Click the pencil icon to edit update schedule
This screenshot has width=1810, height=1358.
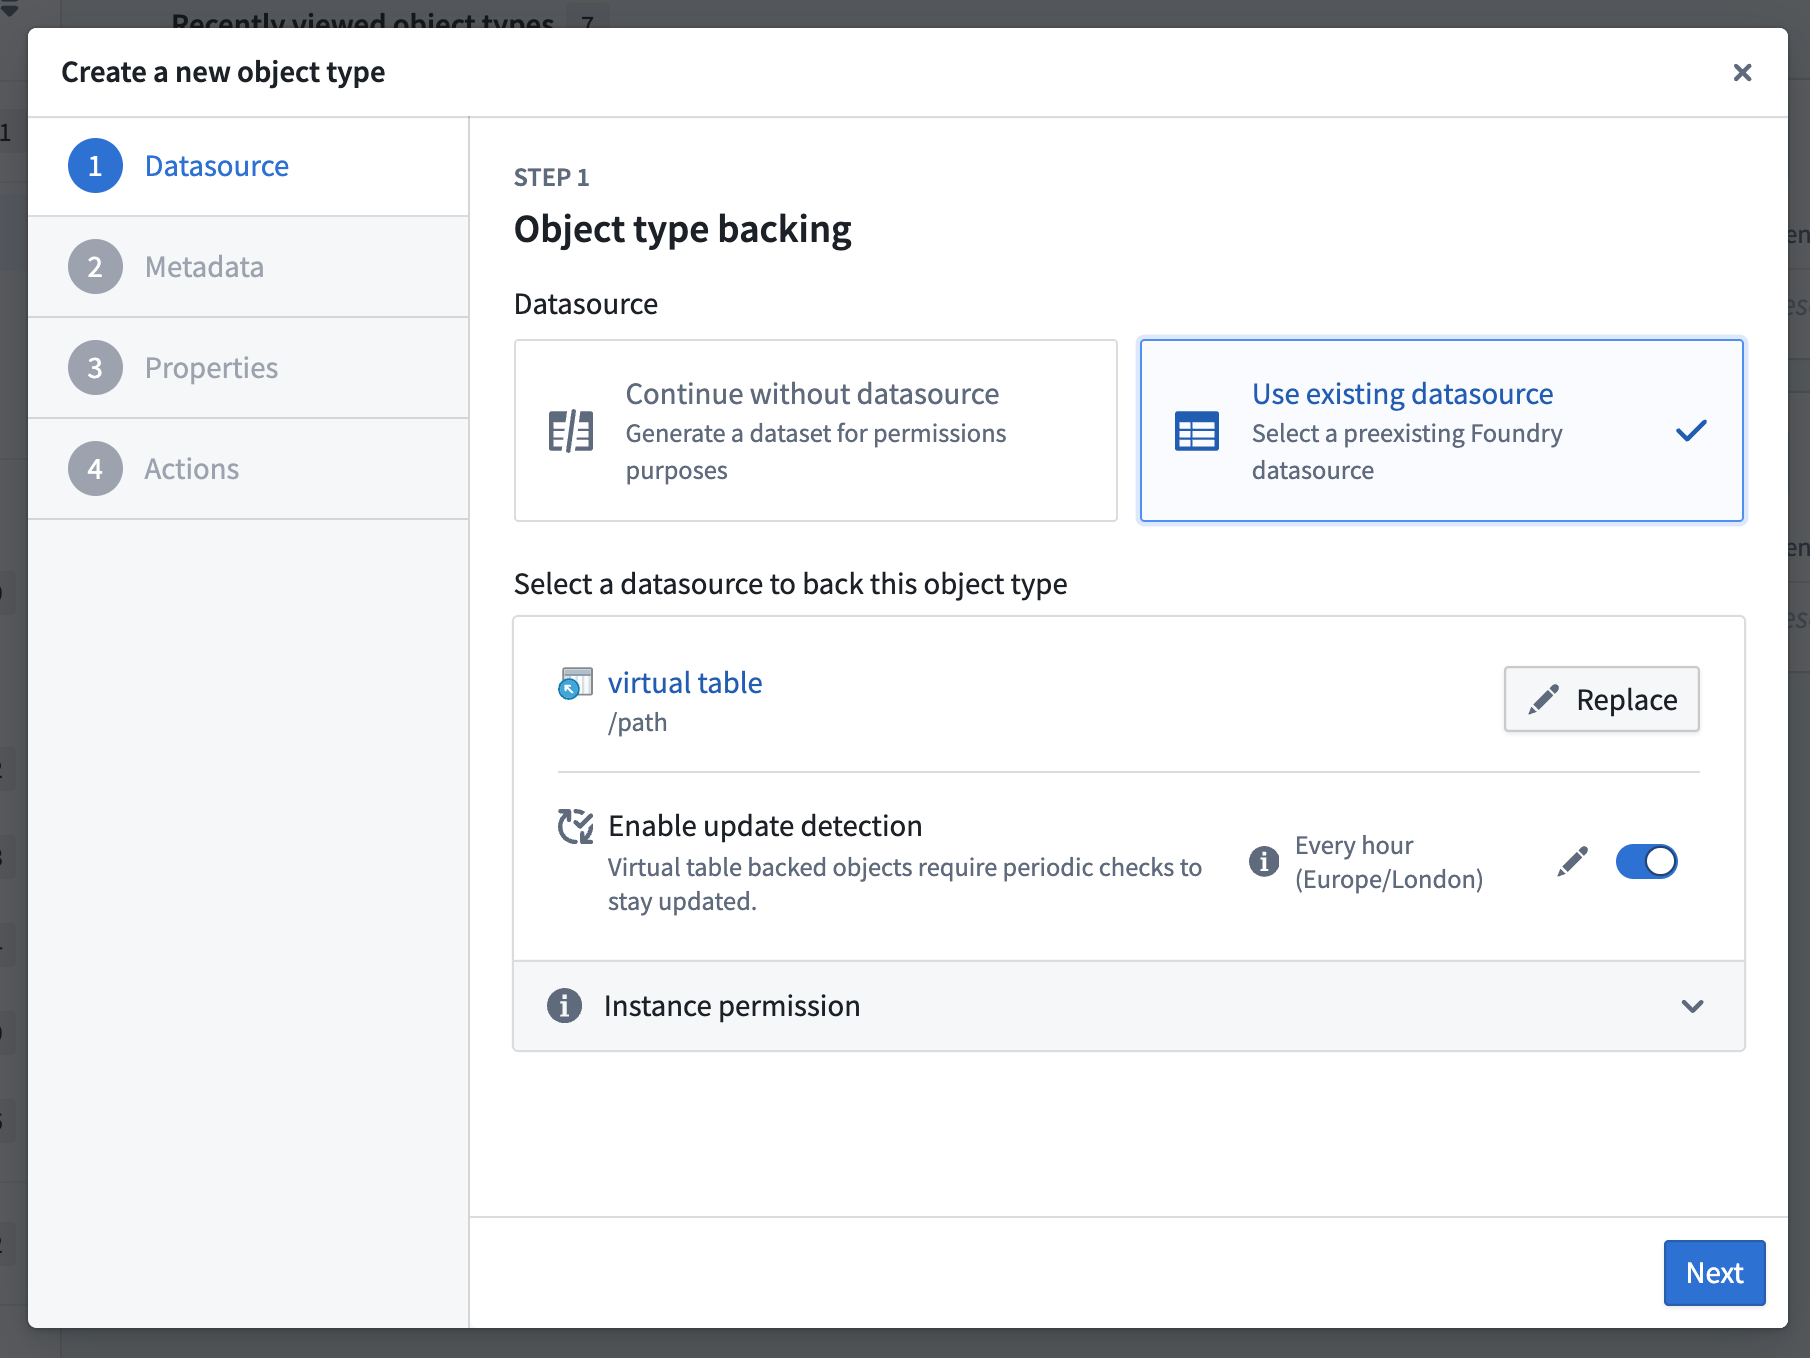[x=1572, y=861]
